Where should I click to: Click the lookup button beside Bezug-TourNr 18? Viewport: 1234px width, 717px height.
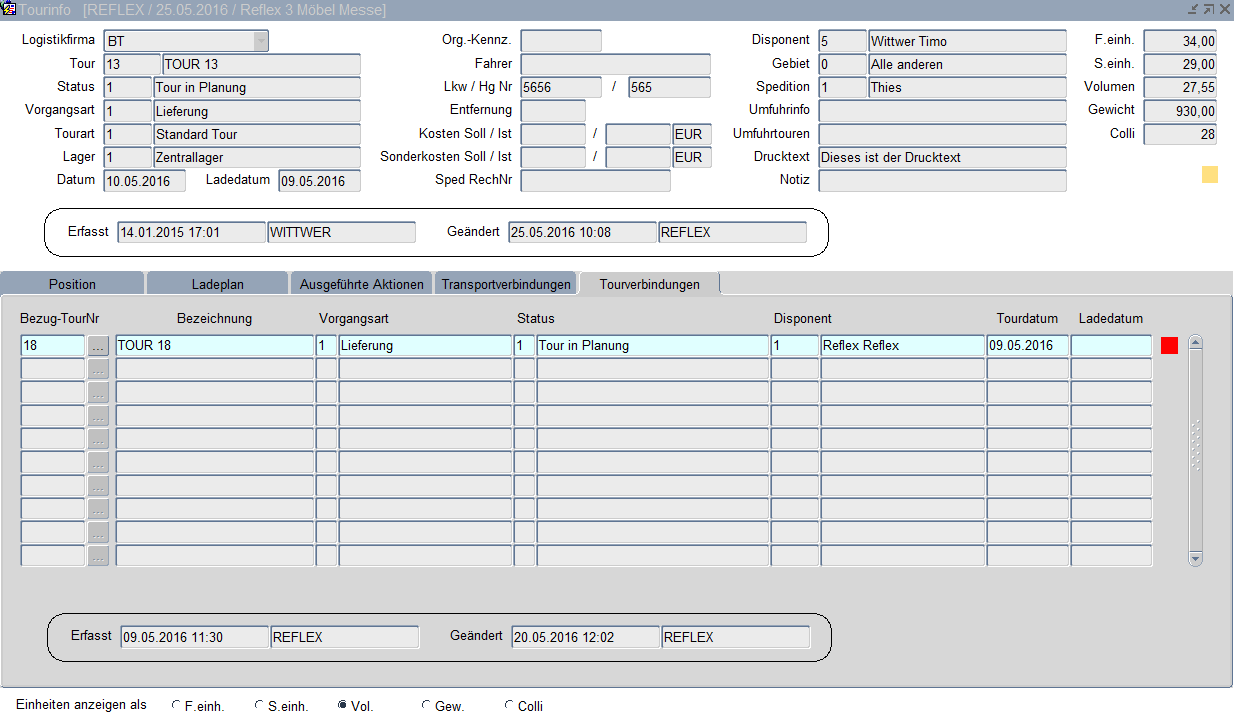(x=98, y=346)
